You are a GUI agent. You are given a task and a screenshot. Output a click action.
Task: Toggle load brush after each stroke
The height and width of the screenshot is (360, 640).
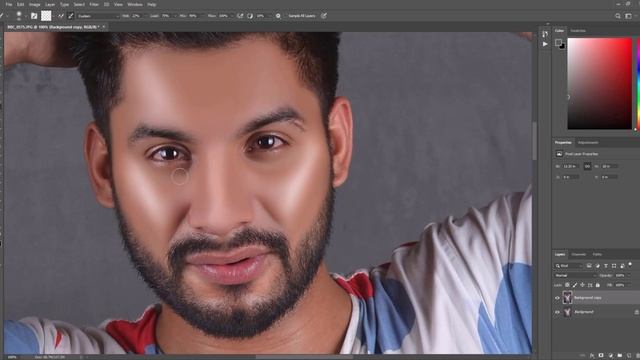[x=61, y=16]
